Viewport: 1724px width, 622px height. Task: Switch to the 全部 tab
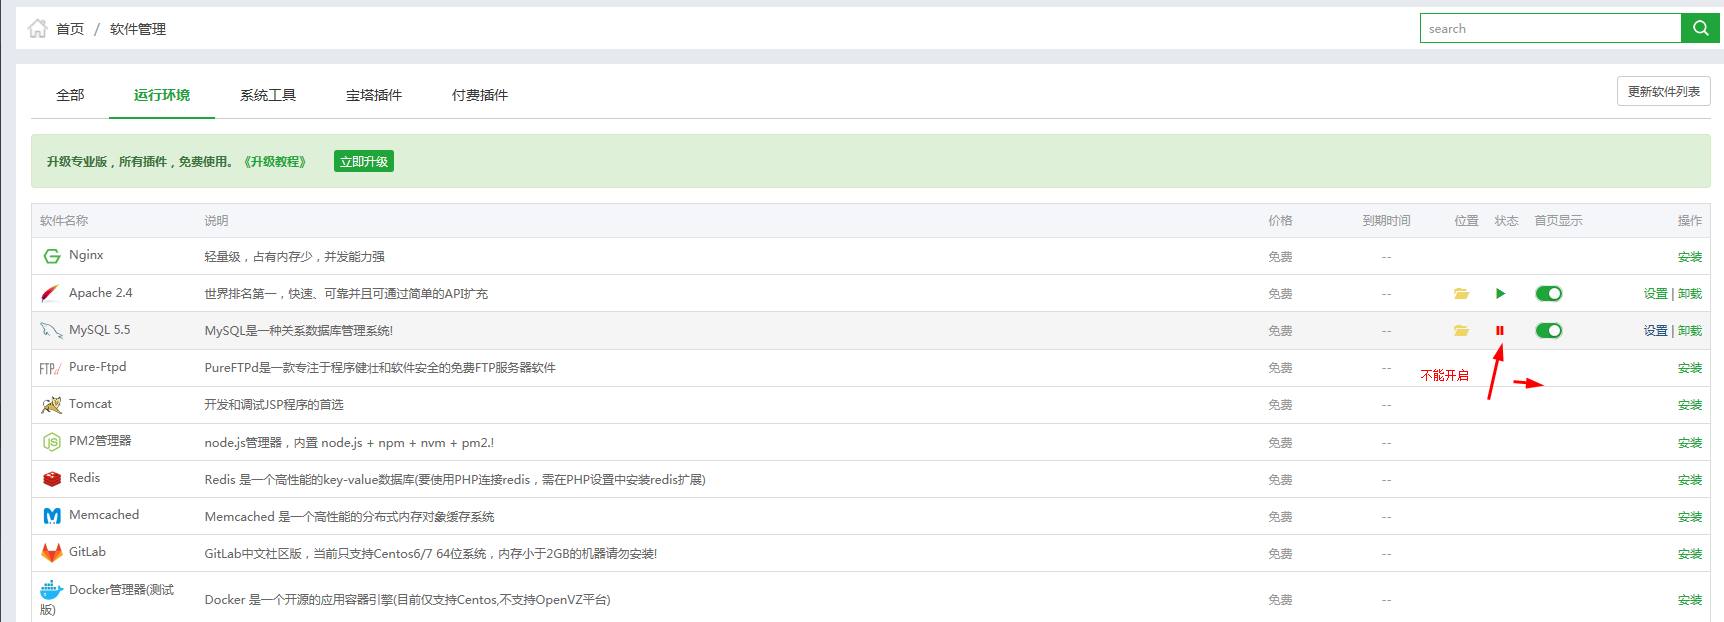(70, 95)
